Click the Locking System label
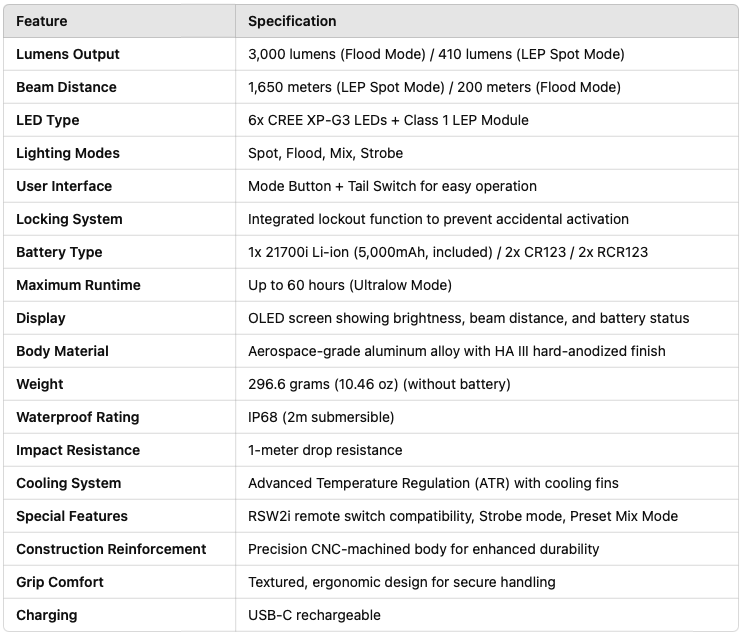742x637 pixels. click(x=69, y=219)
